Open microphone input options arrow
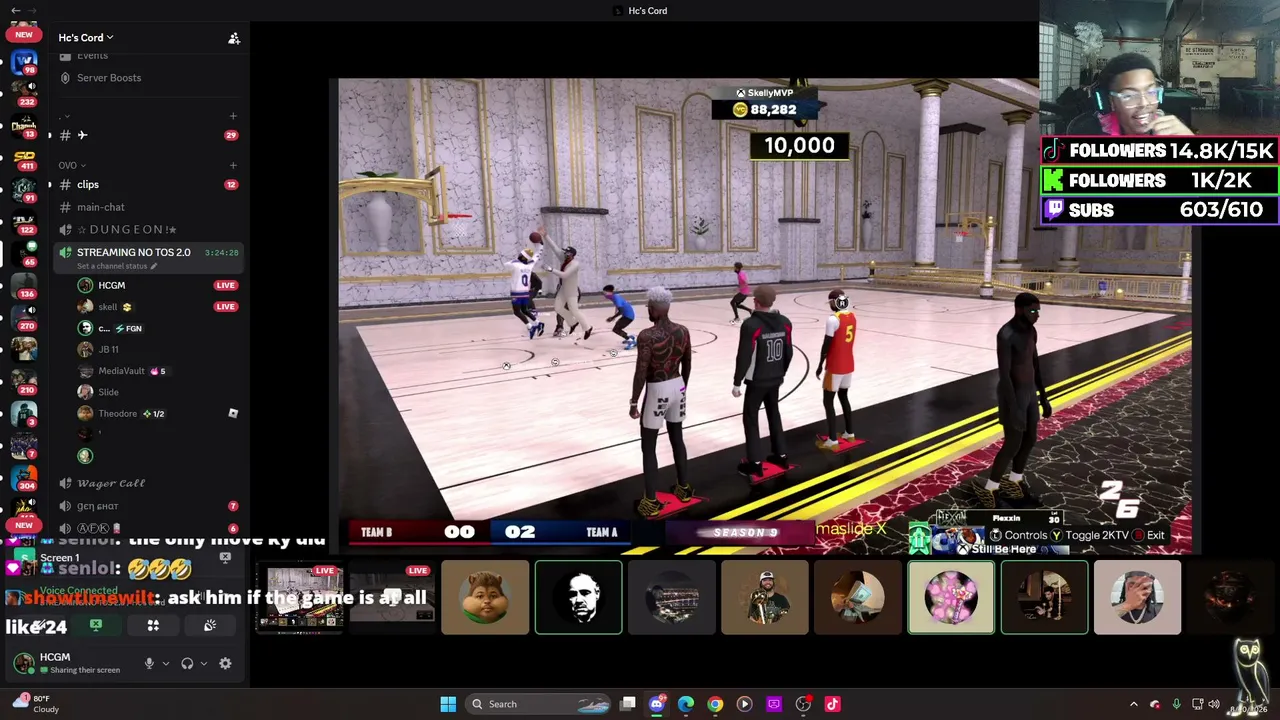This screenshot has width=1280, height=720. [x=165, y=663]
